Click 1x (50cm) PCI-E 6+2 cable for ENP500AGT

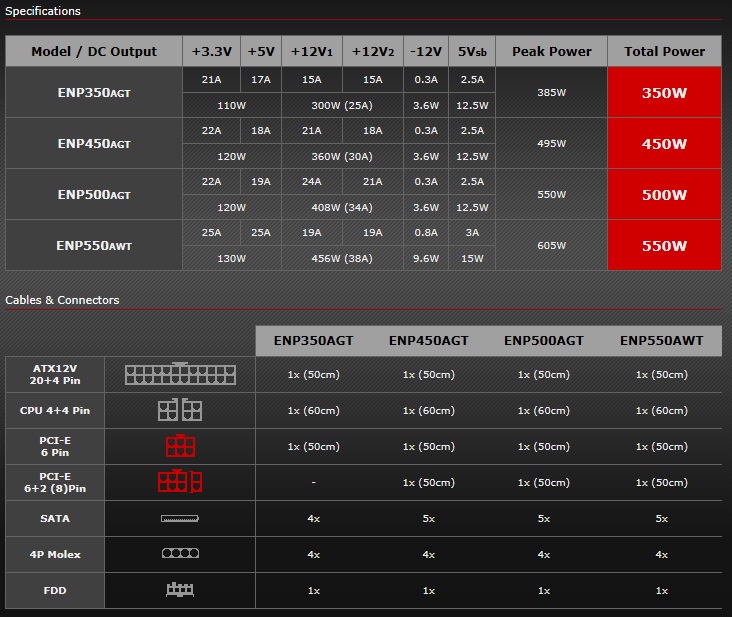(544, 482)
